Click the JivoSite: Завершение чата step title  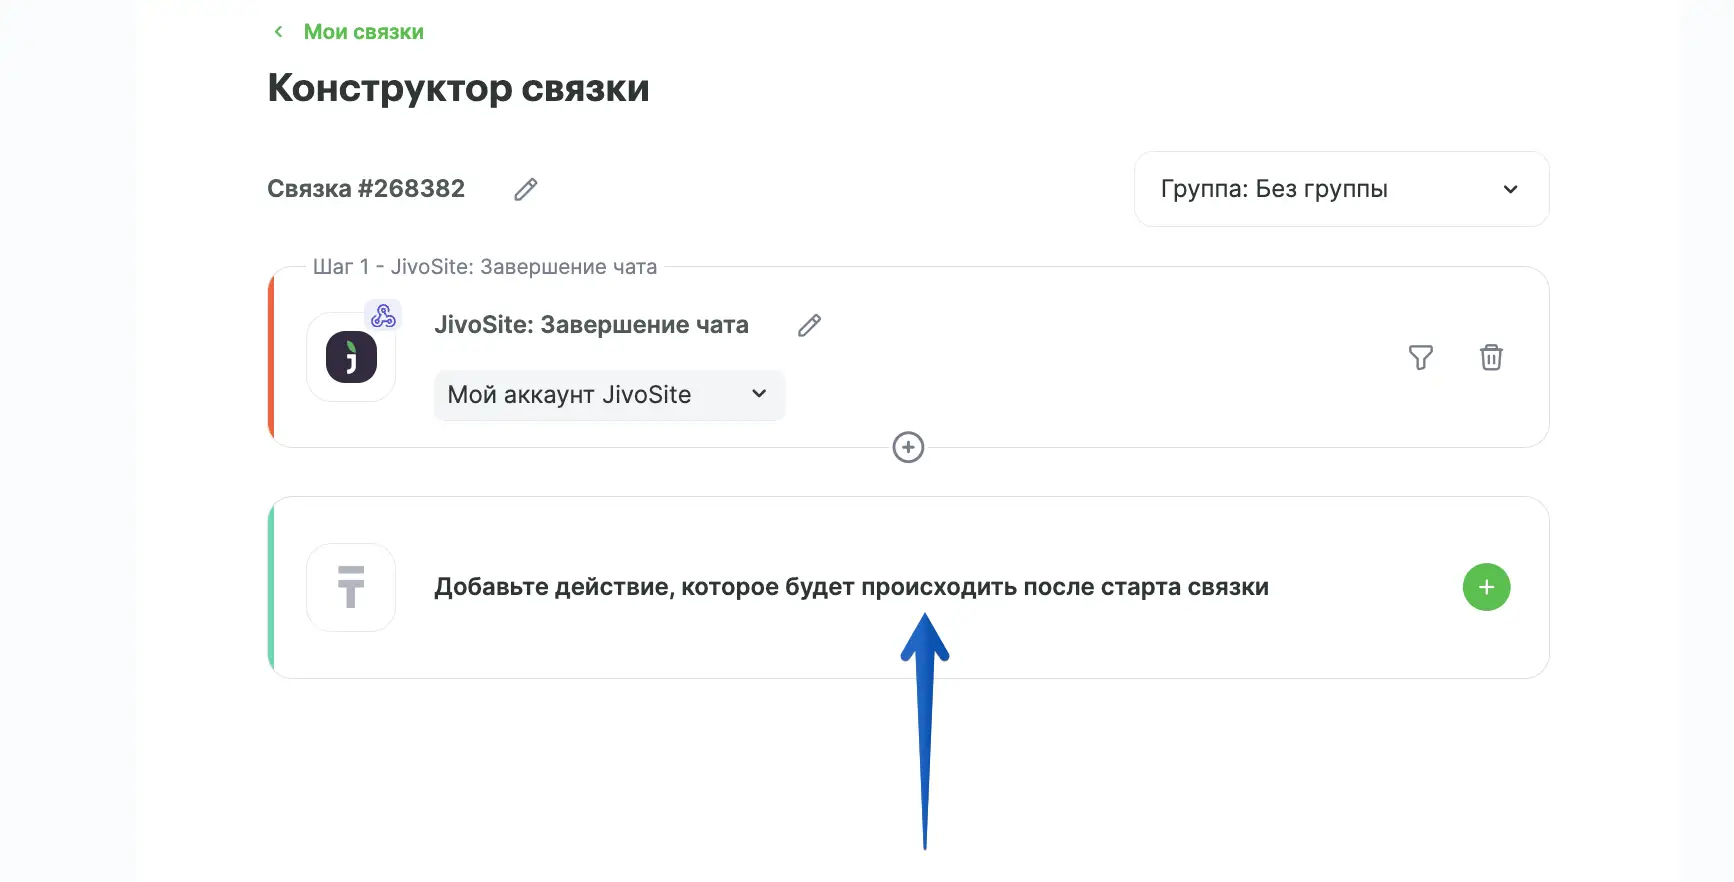point(591,325)
